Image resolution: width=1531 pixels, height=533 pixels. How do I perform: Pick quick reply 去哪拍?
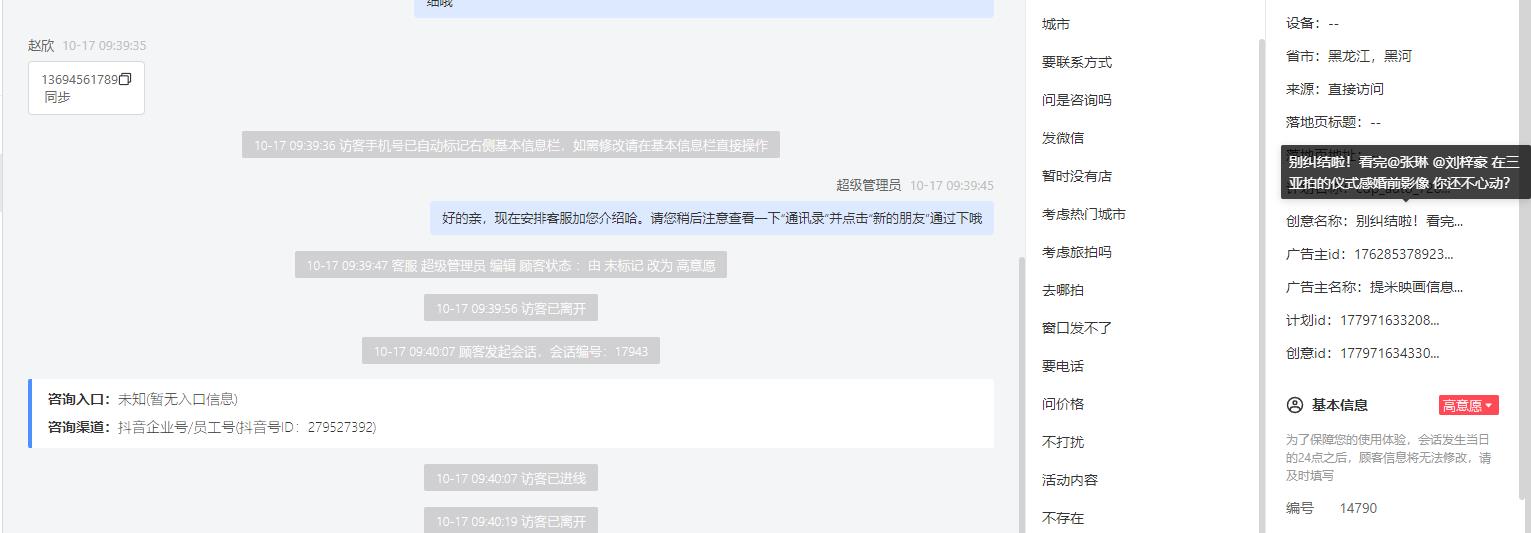1063,290
